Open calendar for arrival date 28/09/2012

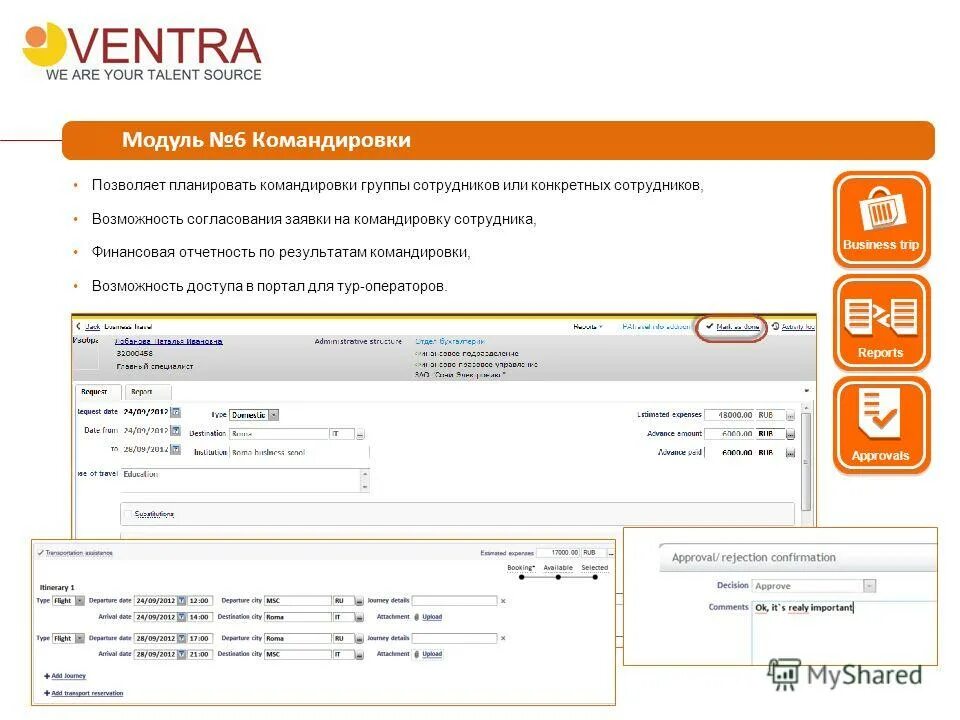(181, 654)
